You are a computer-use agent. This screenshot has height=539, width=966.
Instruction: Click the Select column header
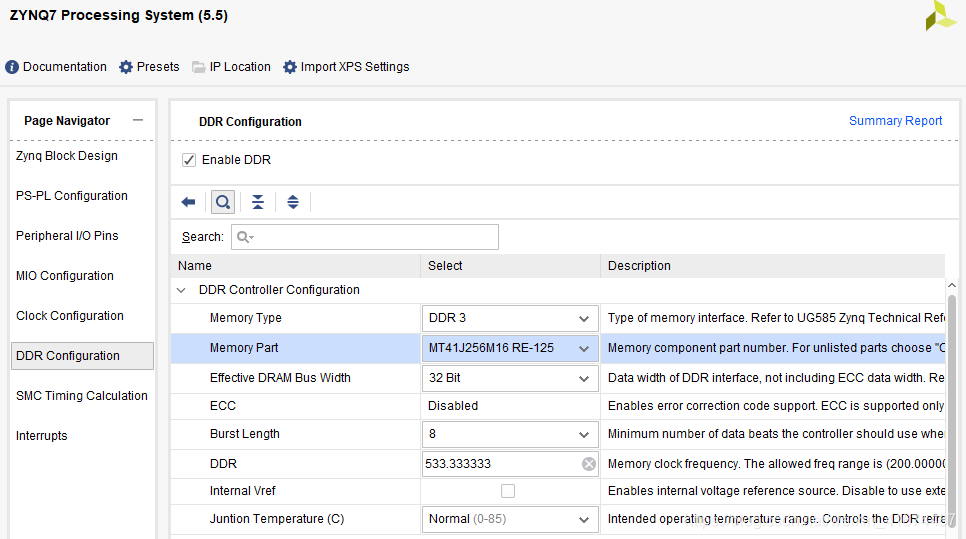[510, 266]
